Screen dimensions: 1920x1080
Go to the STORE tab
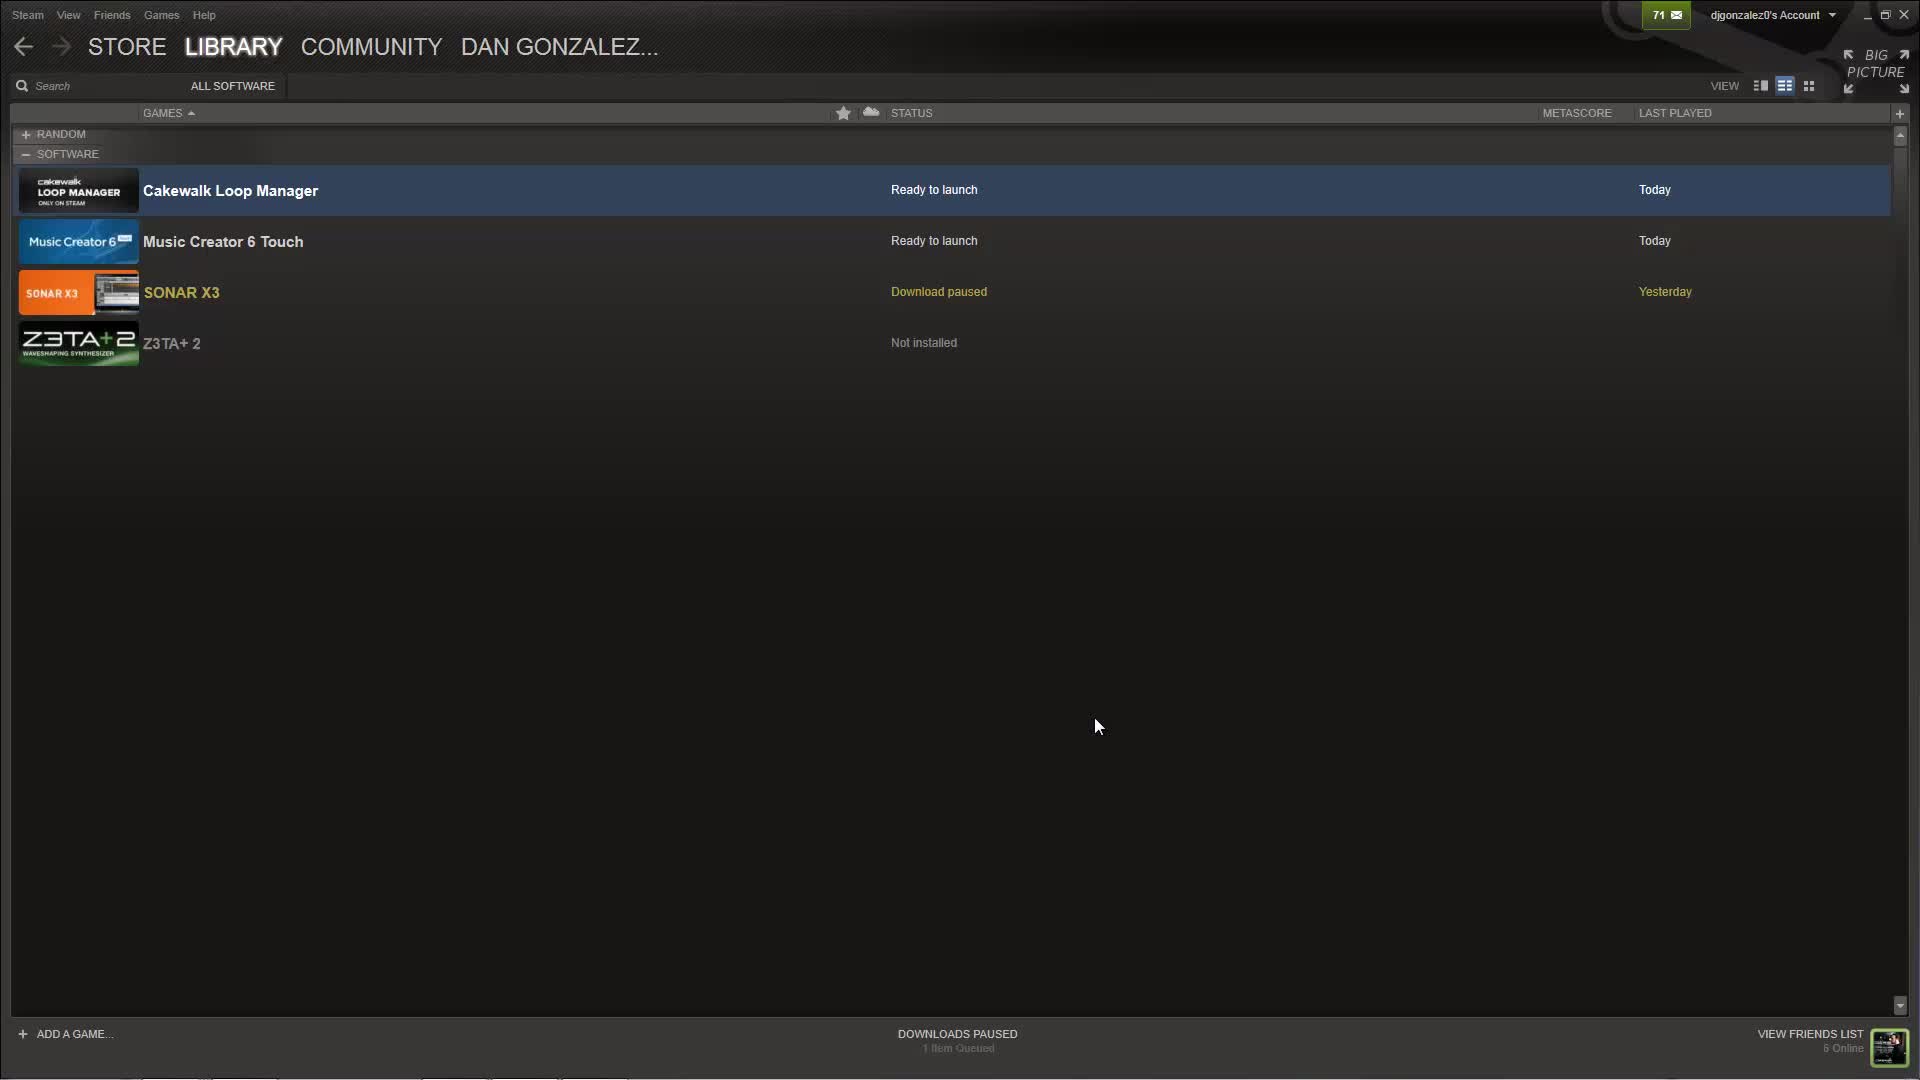click(127, 47)
